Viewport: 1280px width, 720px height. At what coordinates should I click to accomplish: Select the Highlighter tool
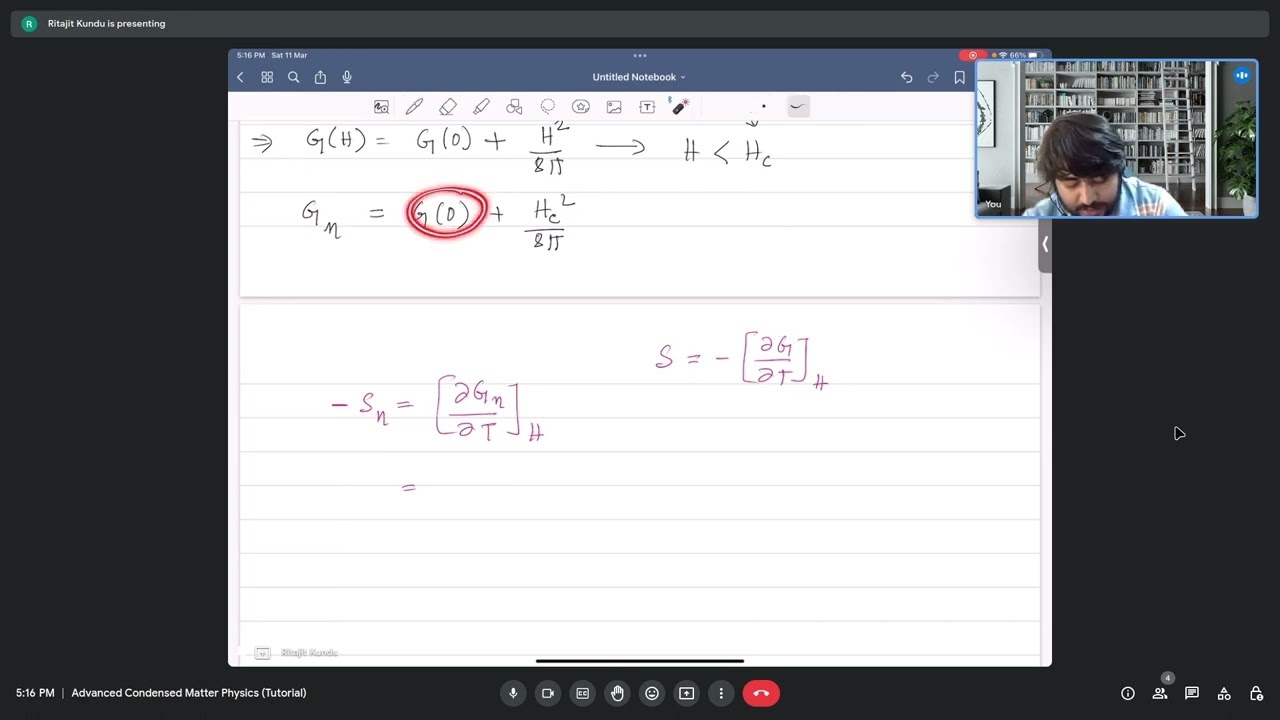click(x=481, y=107)
